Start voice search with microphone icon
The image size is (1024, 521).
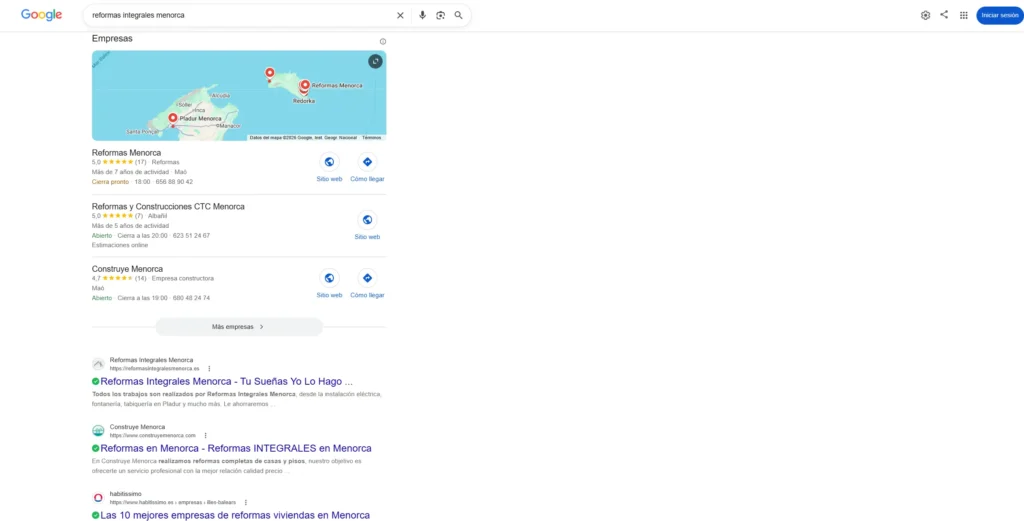click(x=423, y=15)
